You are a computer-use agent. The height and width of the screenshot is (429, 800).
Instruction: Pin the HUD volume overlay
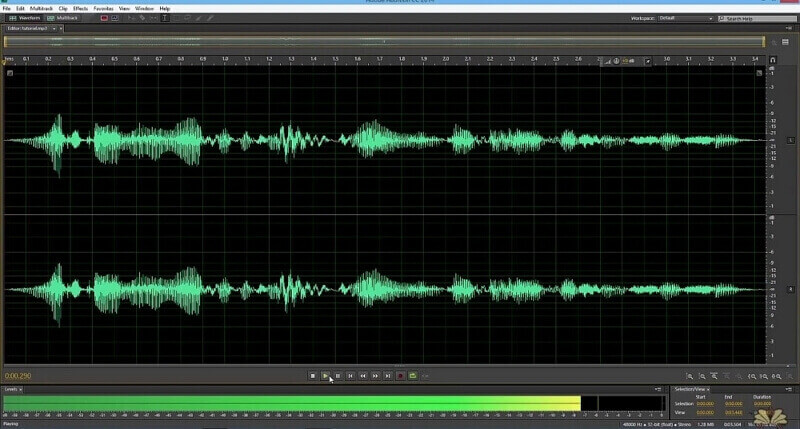point(647,61)
